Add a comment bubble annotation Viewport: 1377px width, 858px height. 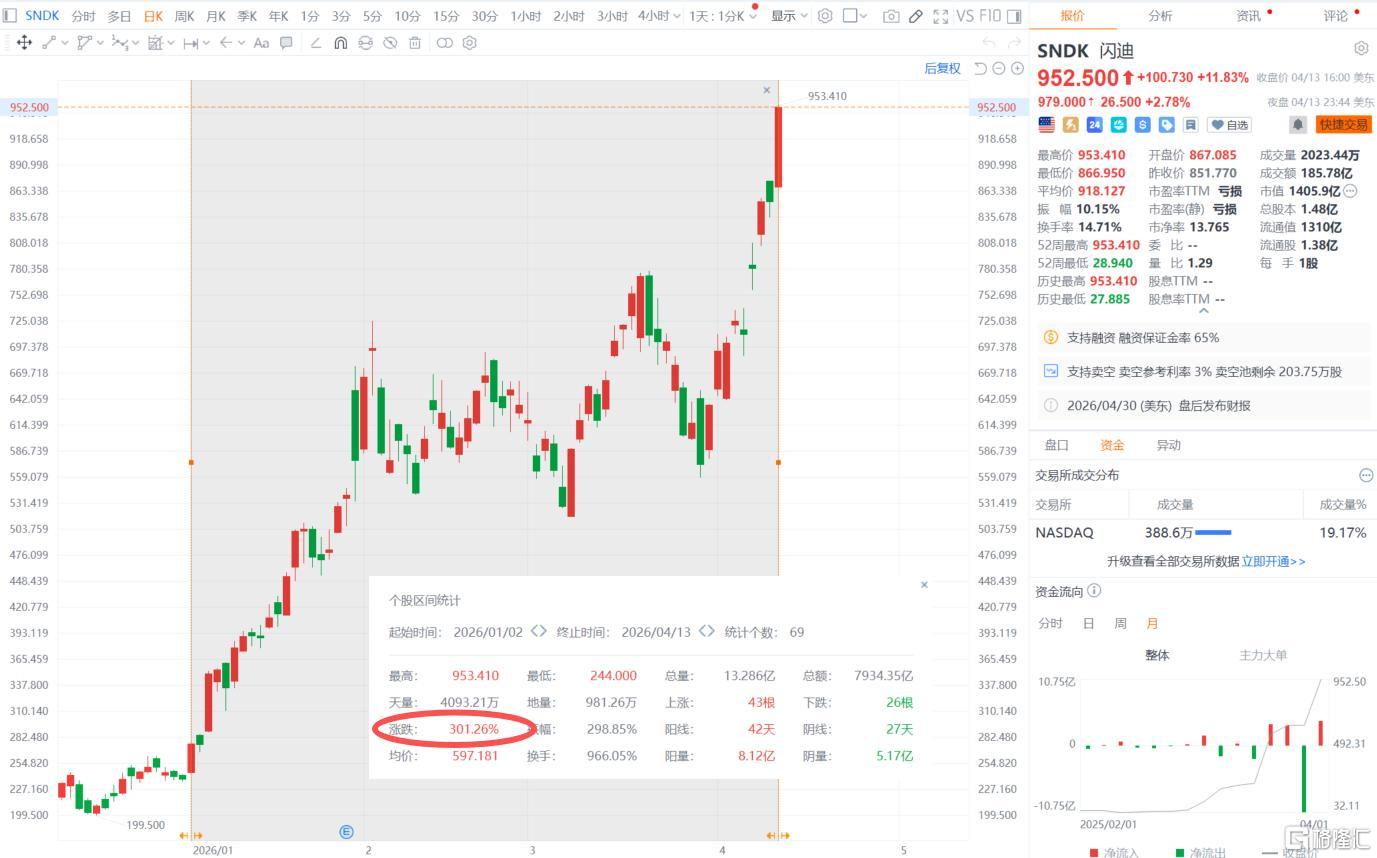[x=286, y=43]
